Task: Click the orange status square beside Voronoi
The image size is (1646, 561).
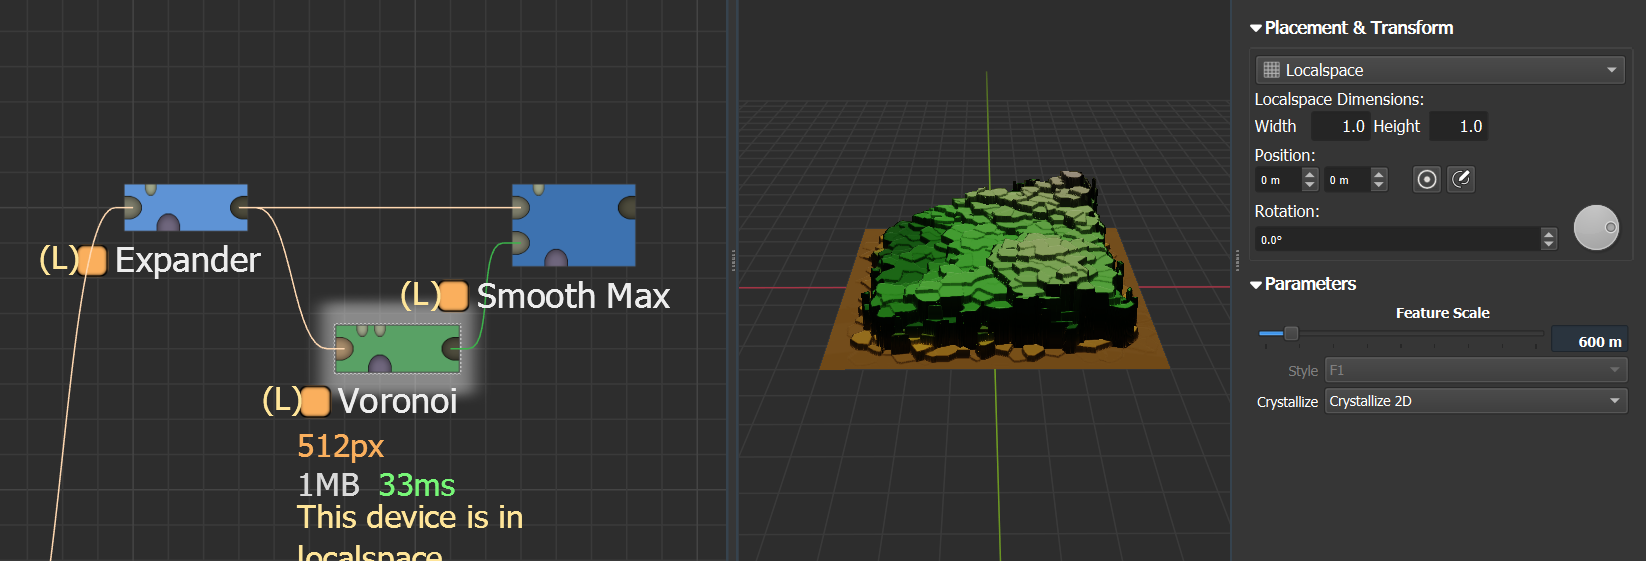Action: [x=315, y=401]
